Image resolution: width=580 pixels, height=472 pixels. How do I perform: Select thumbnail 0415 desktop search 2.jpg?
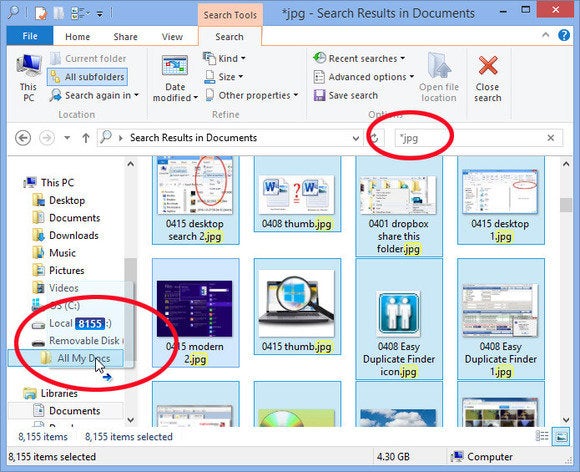pos(196,200)
